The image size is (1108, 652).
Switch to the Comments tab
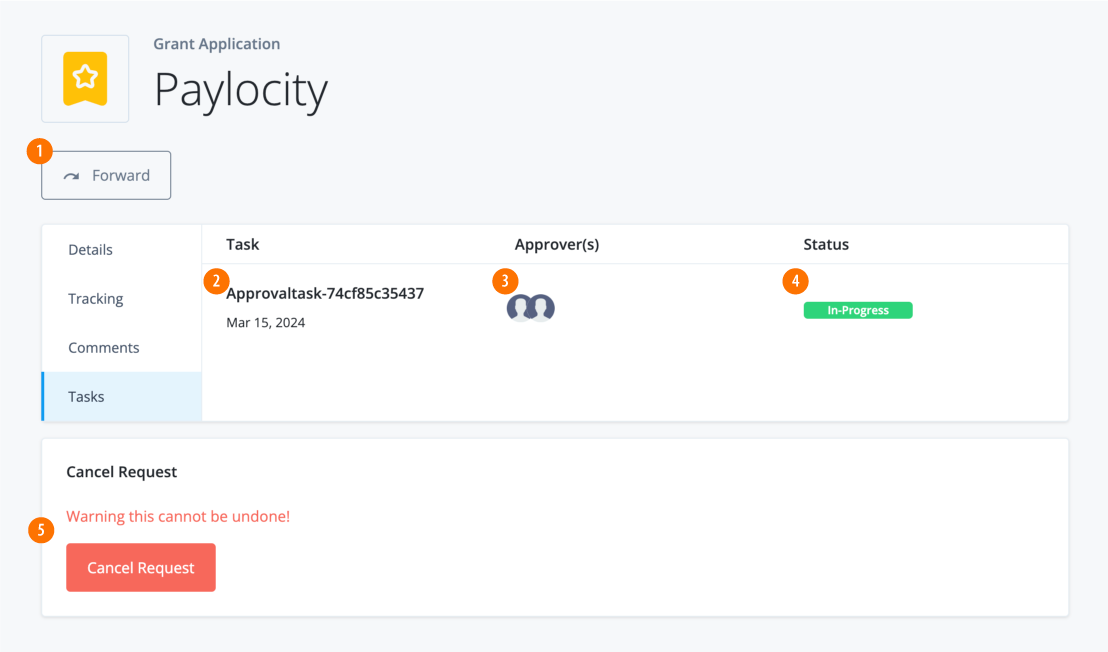pos(103,347)
